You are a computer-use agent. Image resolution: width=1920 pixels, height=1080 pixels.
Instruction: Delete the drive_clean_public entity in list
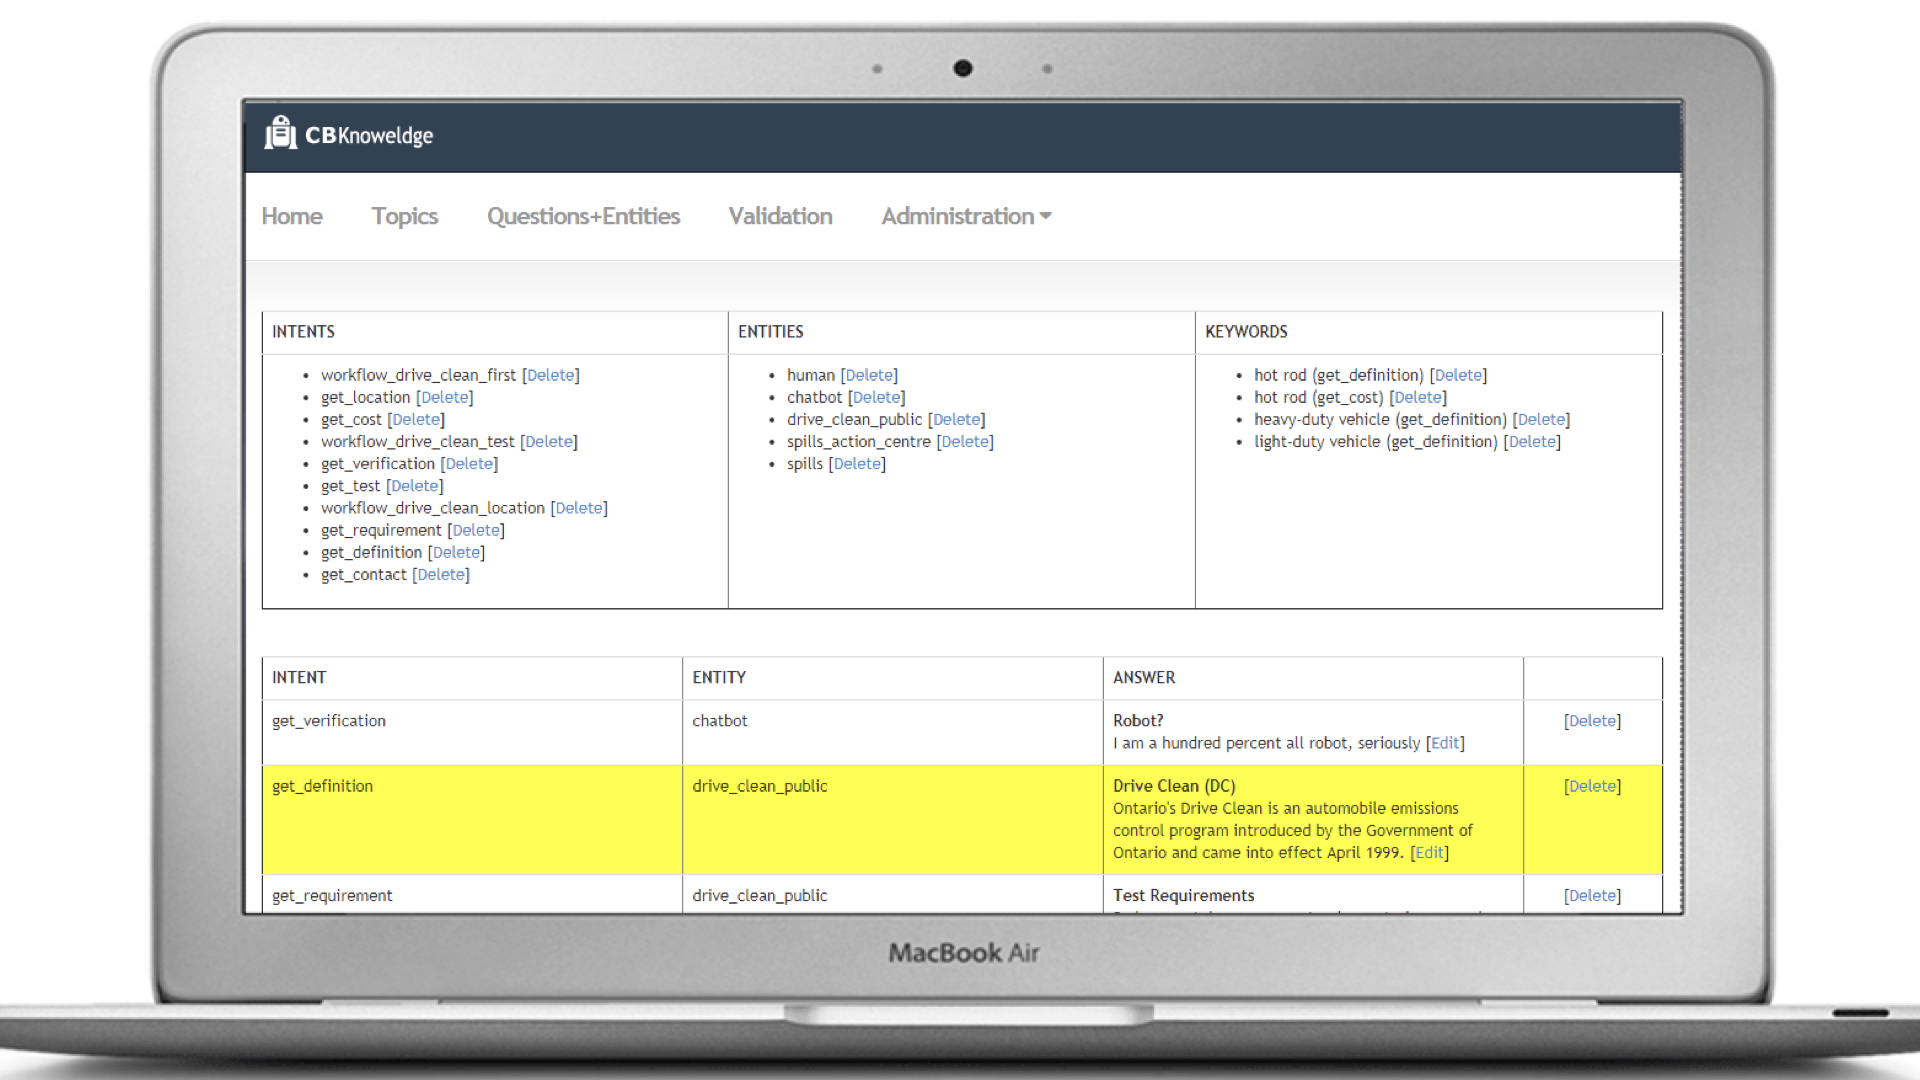click(x=957, y=419)
